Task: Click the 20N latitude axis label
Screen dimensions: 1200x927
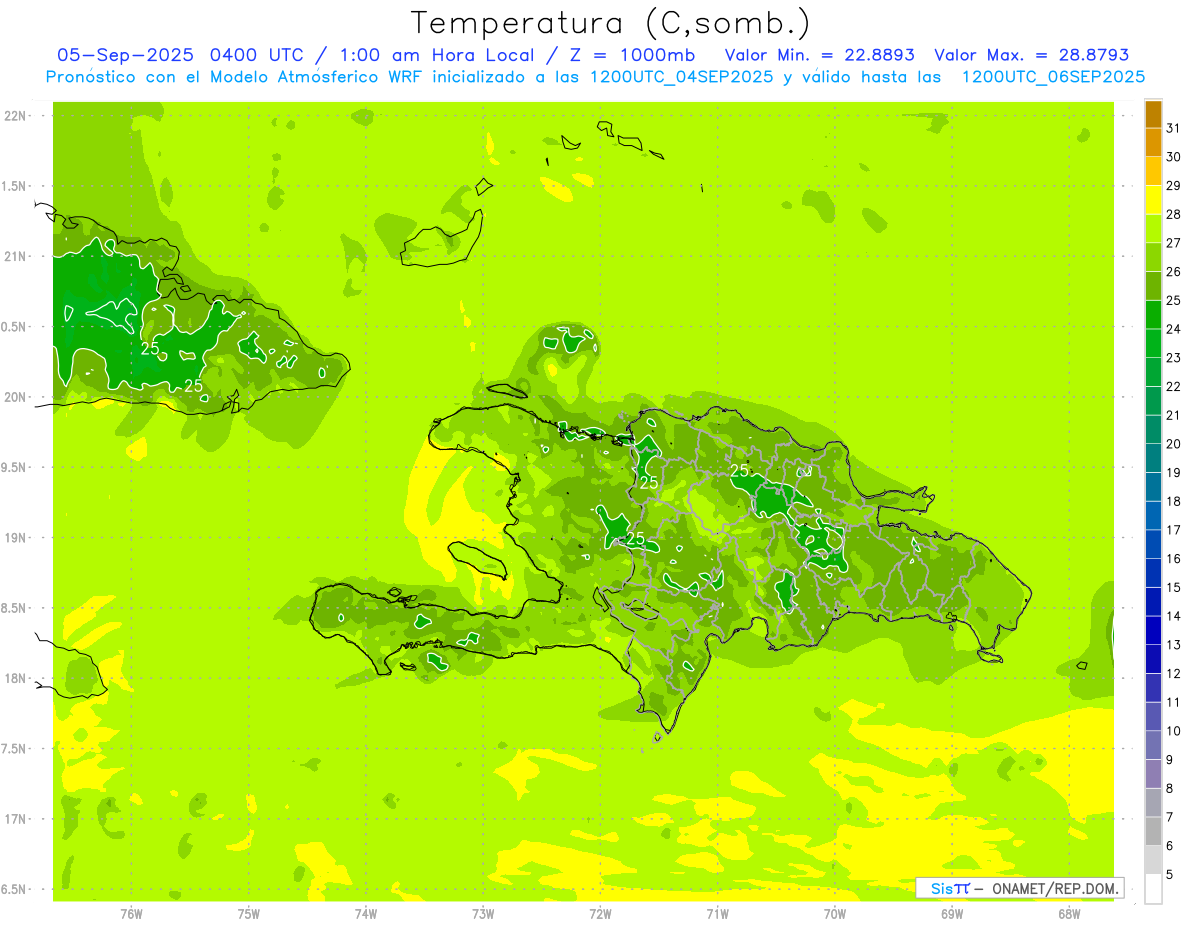Action: pyautogui.click(x=17, y=397)
